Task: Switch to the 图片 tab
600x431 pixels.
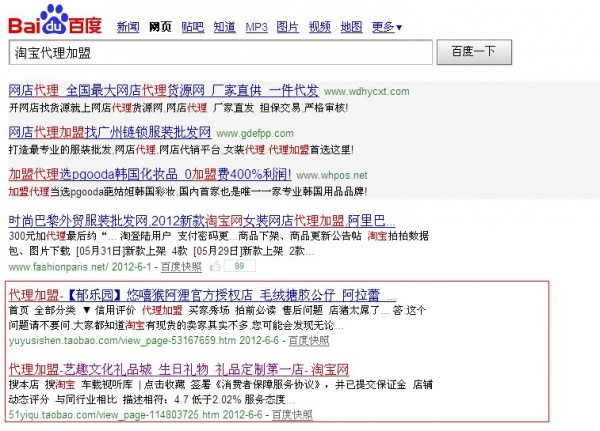Action: click(290, 24)
